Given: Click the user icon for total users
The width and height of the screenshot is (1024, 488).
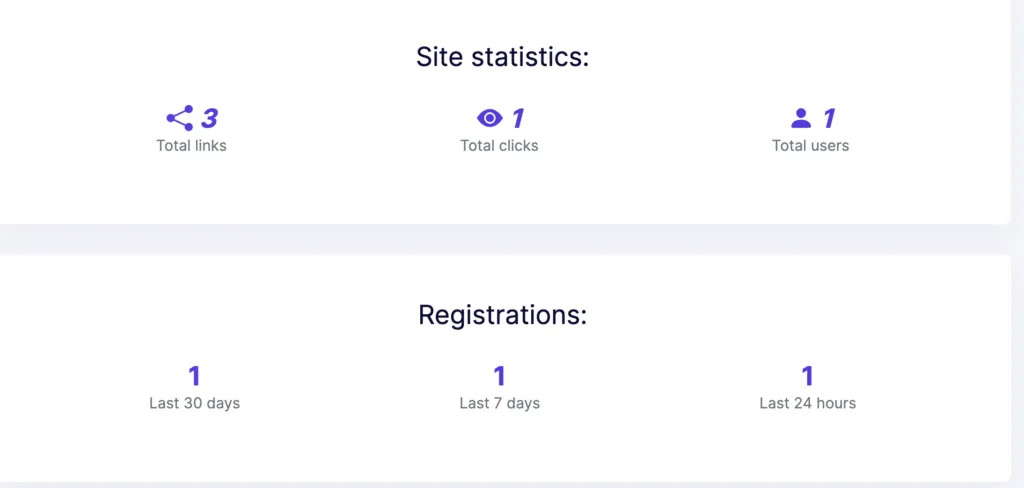Looking at the screenshot, I should pyautogui.click(x=801, y=118).
